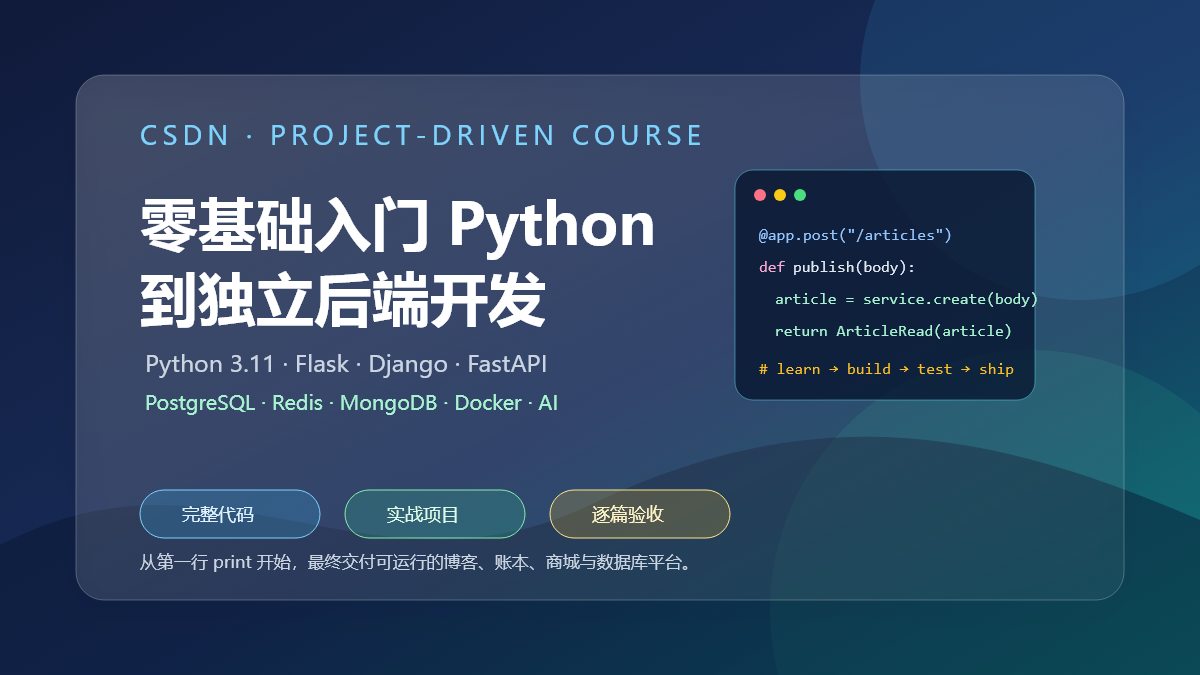Image resolution: width=1200 pixels, height=675 pixels.
Task: Click the # learn → build → test → ship comment
Action: coord(886,369)
